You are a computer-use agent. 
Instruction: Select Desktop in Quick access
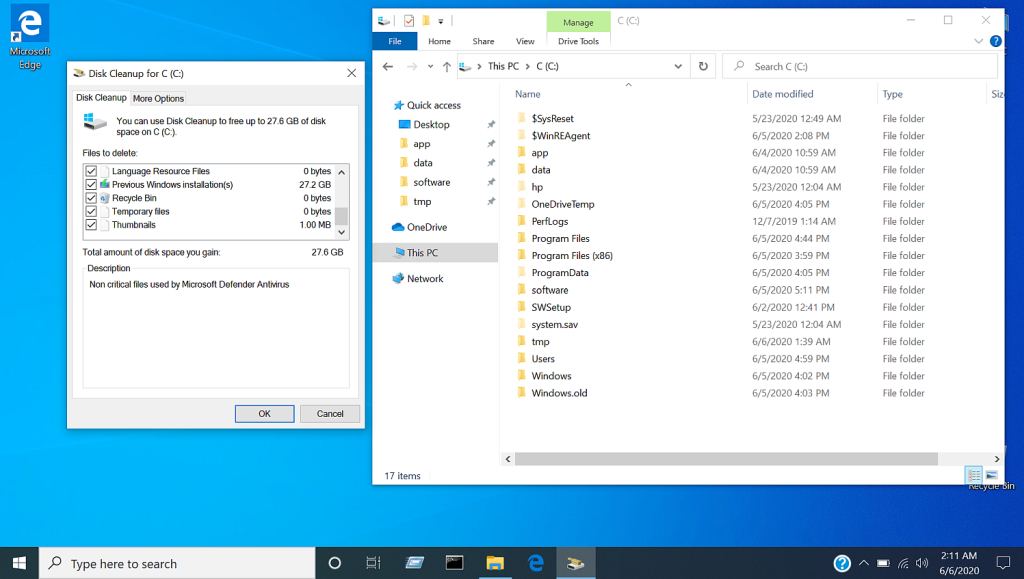pos(431,125)
